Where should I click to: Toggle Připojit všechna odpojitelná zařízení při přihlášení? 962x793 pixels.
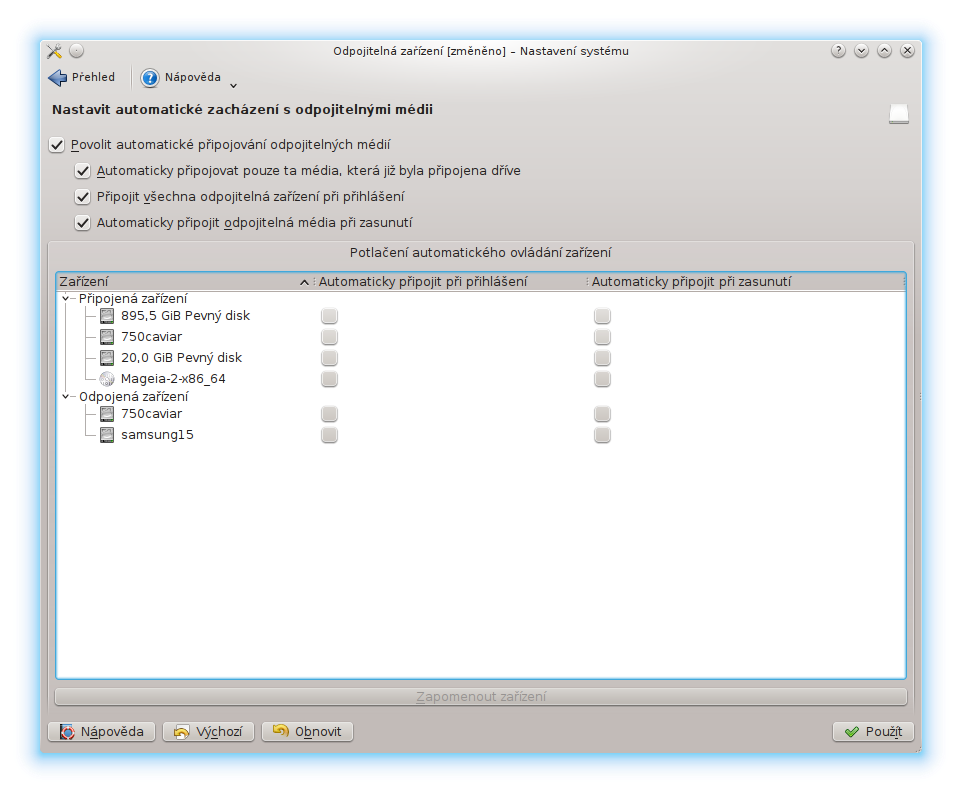82,196
